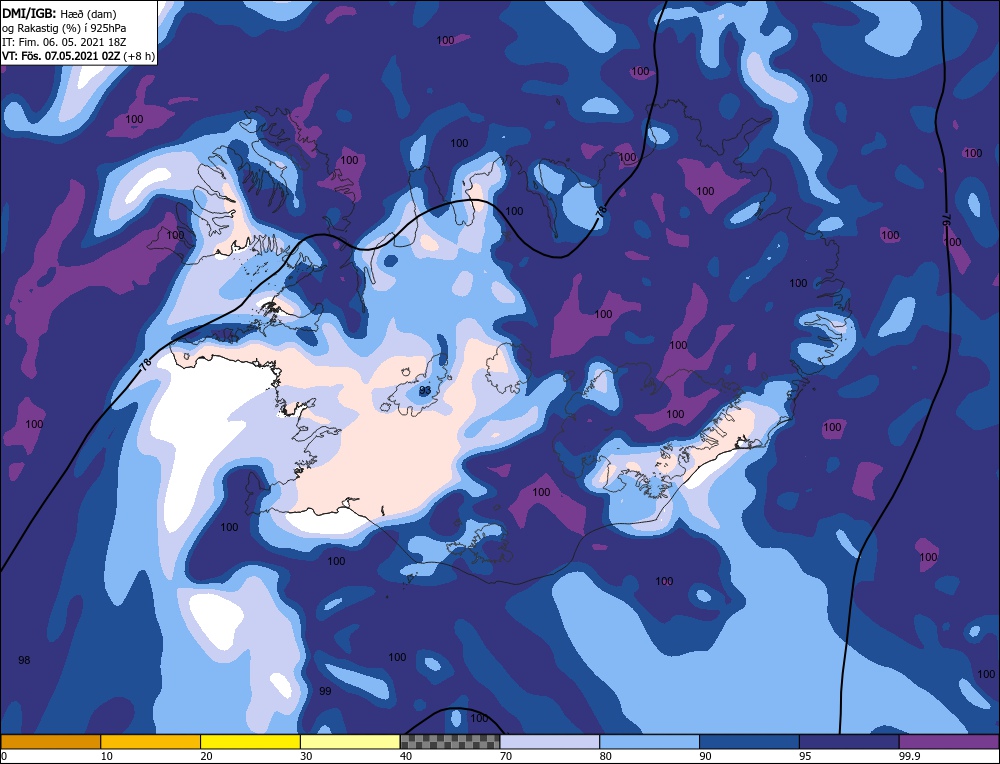Click the 20–30 yellow legend swatch

click(250, 741)
